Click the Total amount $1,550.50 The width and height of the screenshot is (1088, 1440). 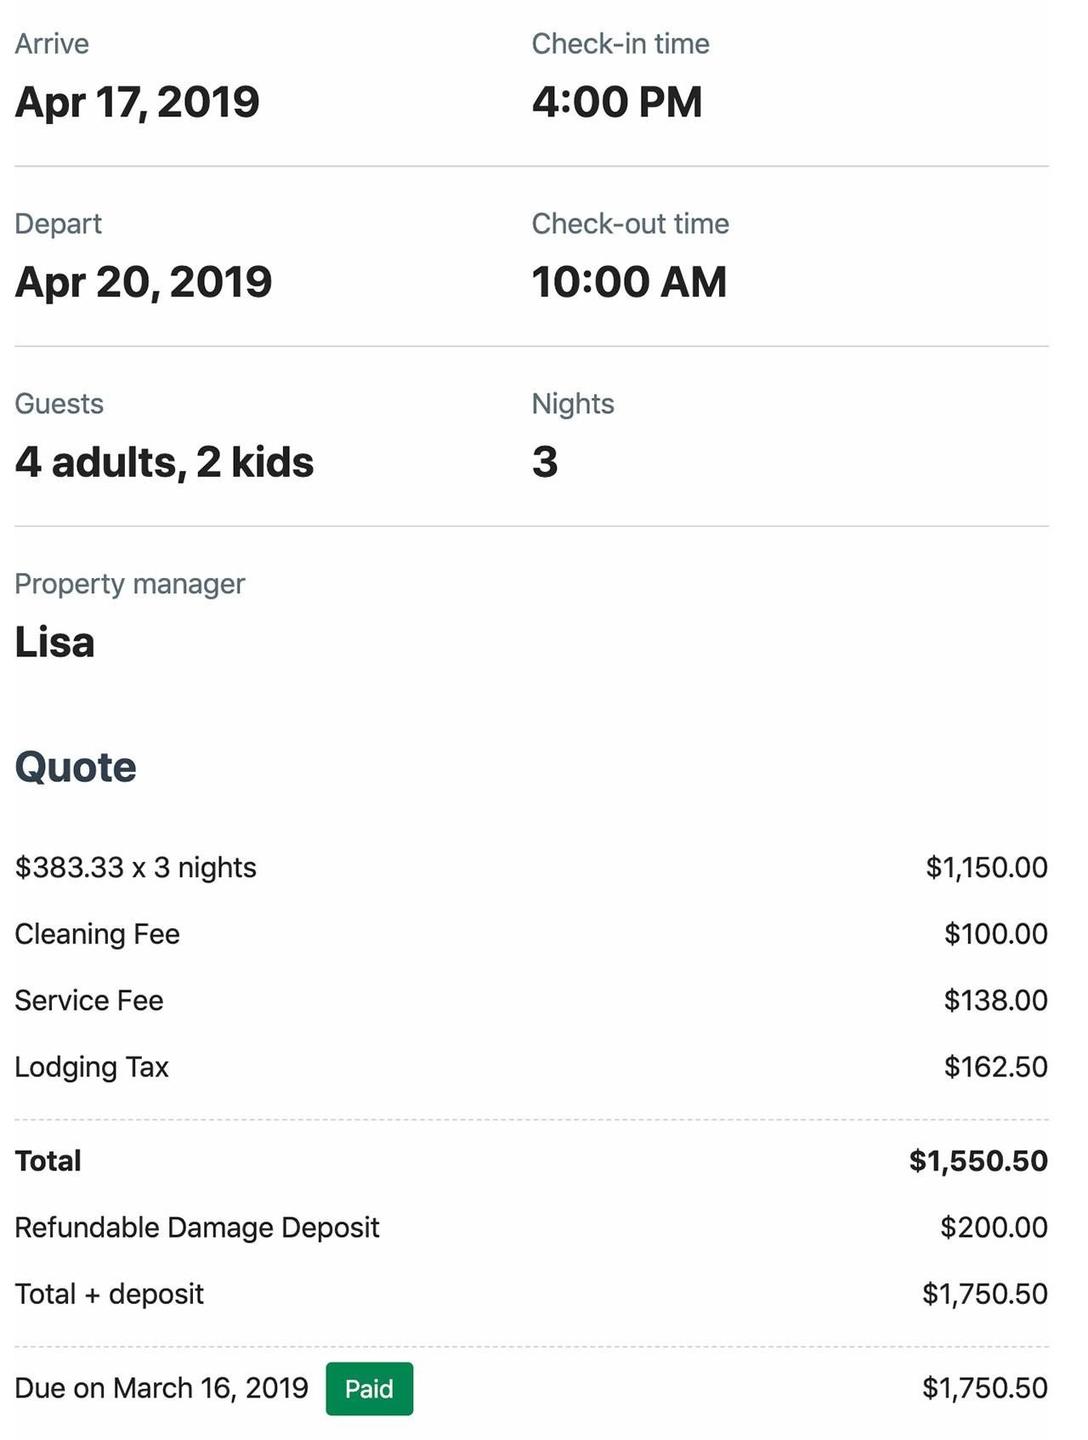coord(978,1161)
